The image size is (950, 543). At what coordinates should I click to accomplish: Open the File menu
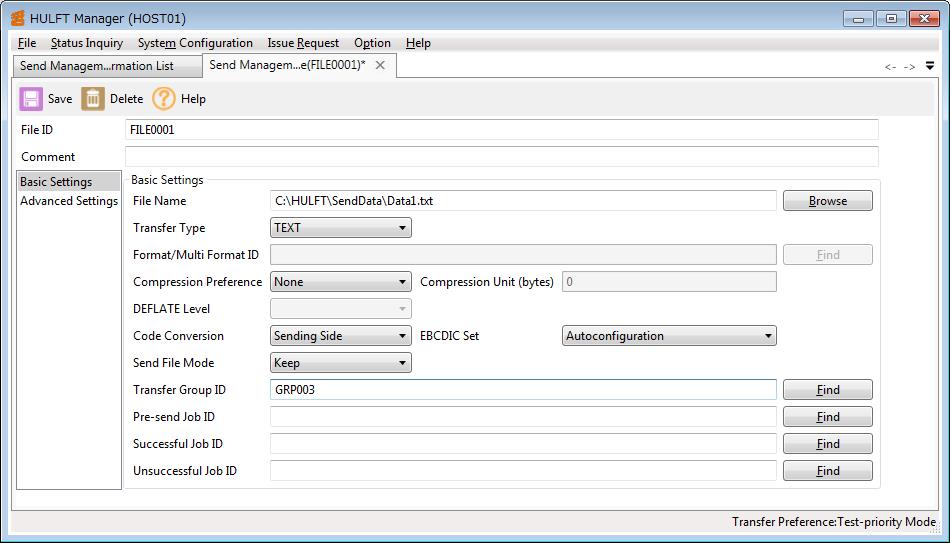27,43
